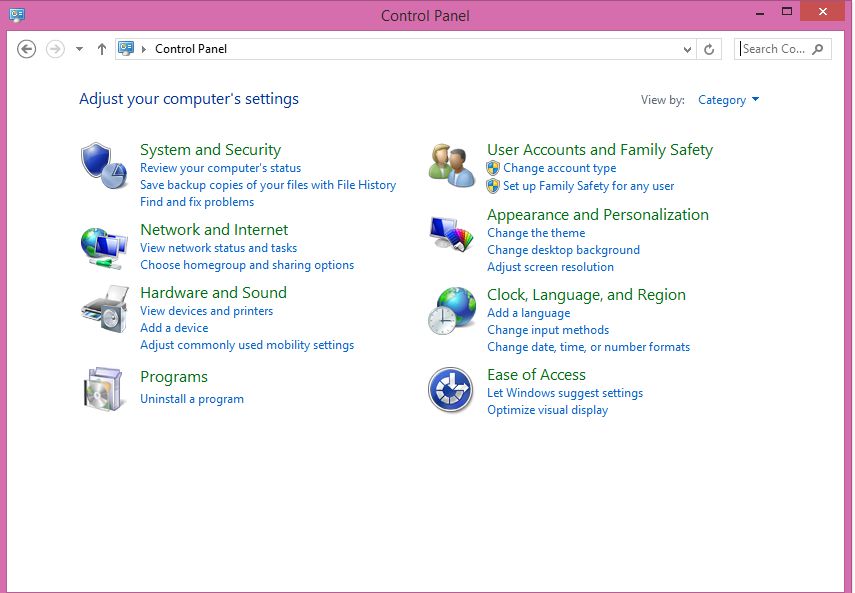
Task: Click the Forward arrow navigation button
Action: pyautogui.click(x=55, y=49)
